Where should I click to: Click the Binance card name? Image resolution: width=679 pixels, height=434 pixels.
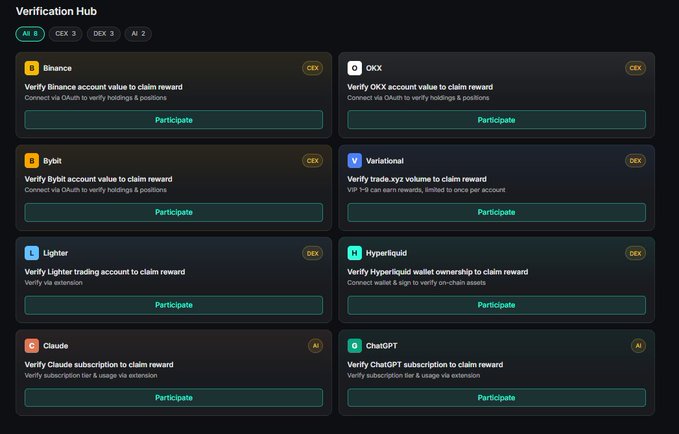tap(57, 68)
